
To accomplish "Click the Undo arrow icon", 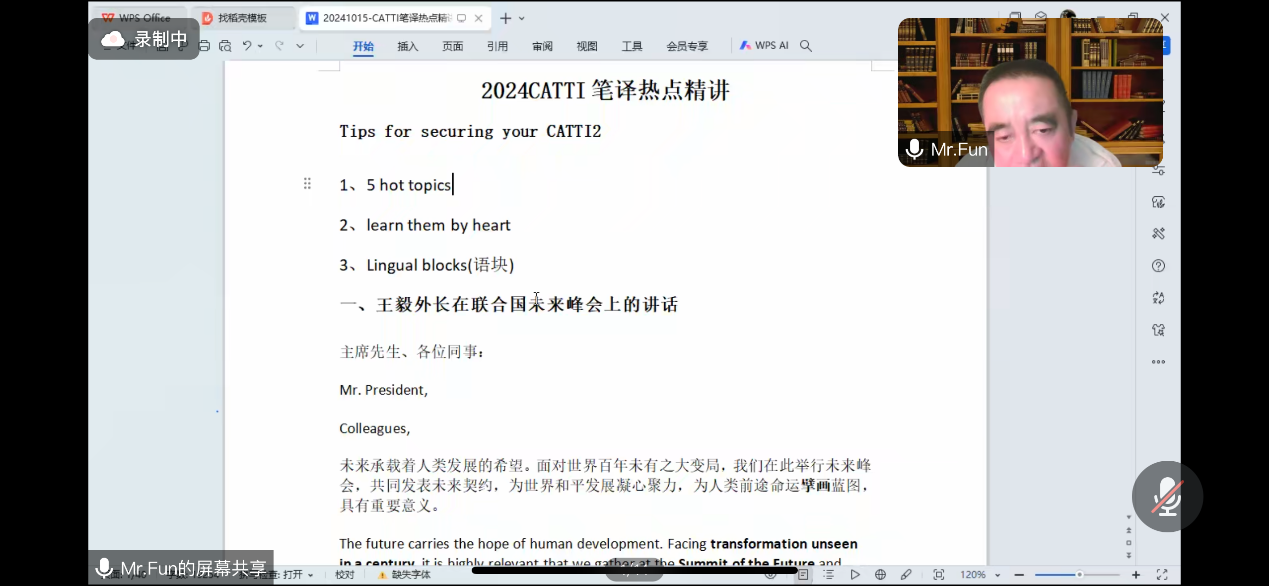I will pos(247,46).
